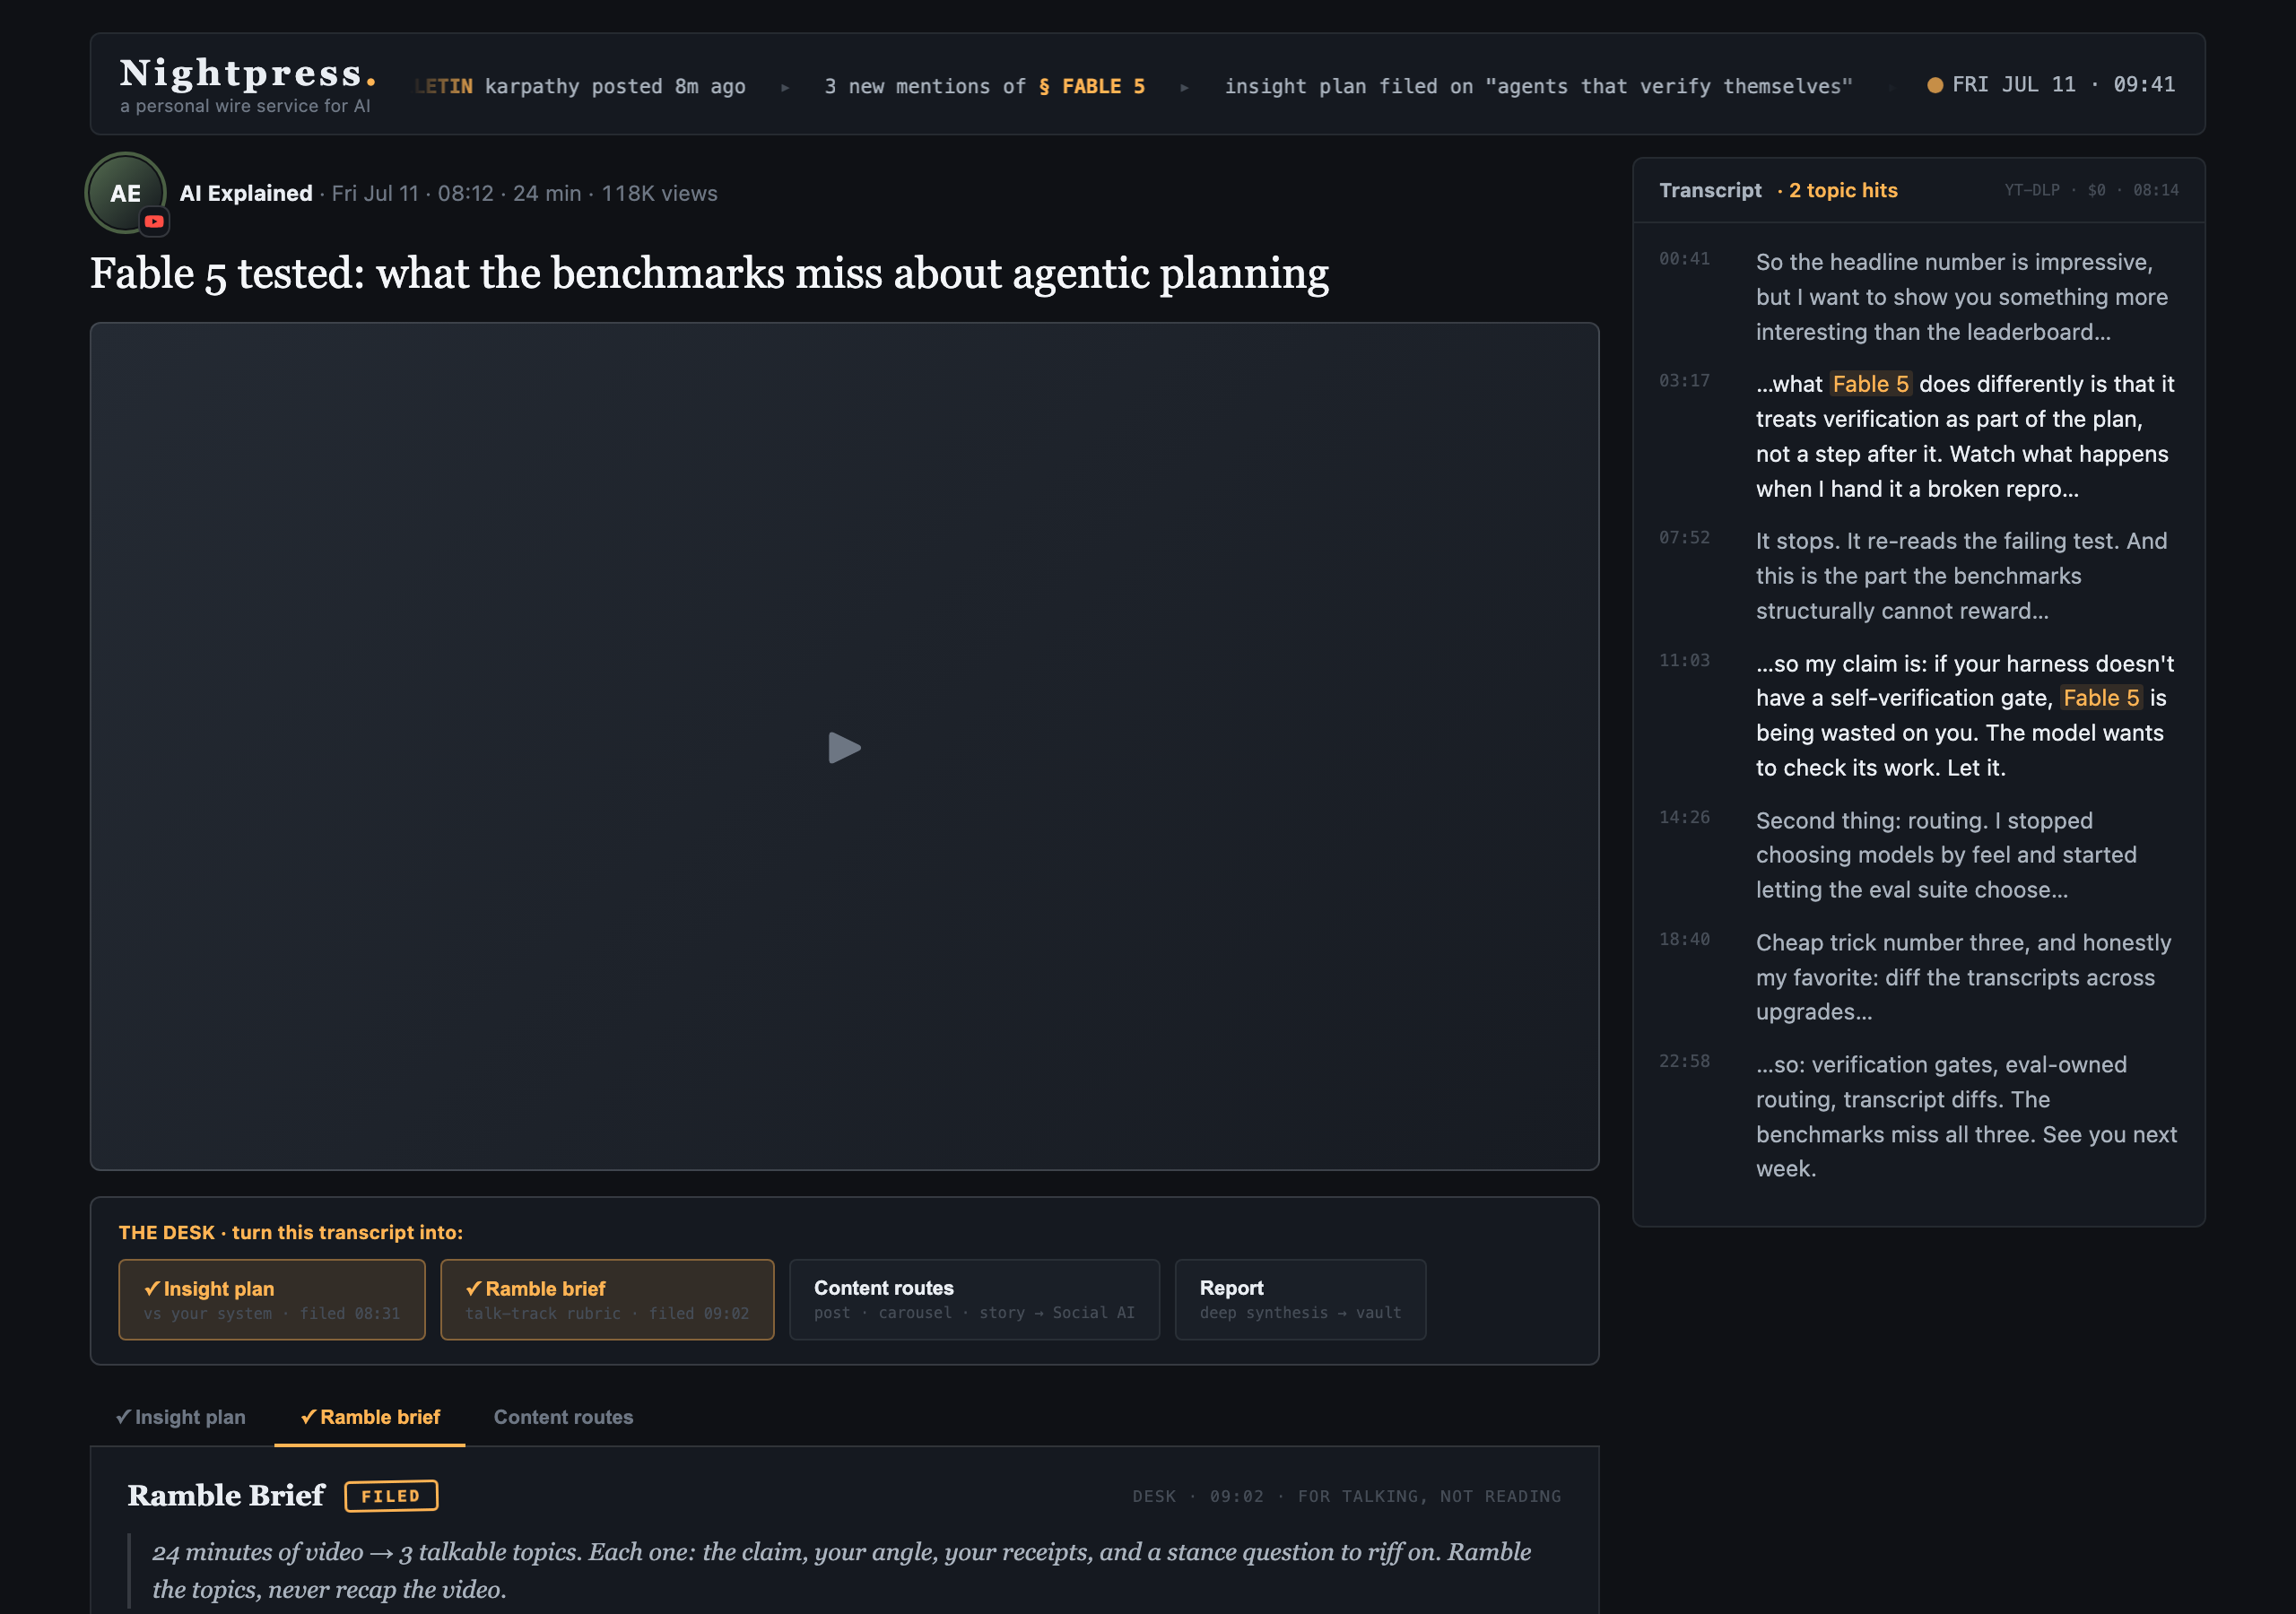This screenshot has height=1614, width=2296.
Task: Switch to the Content routes tab
Action: (563, 1417)
